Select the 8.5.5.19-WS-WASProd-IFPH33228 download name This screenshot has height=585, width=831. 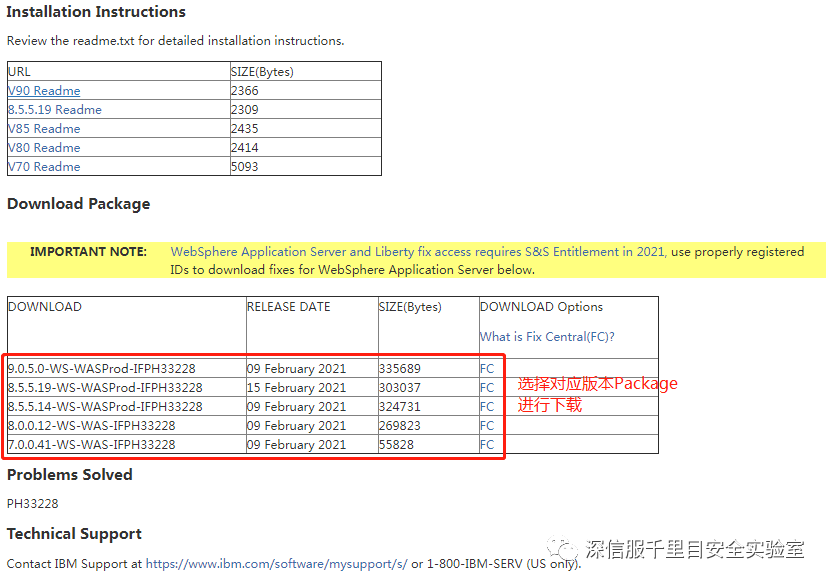pos(105,388)
